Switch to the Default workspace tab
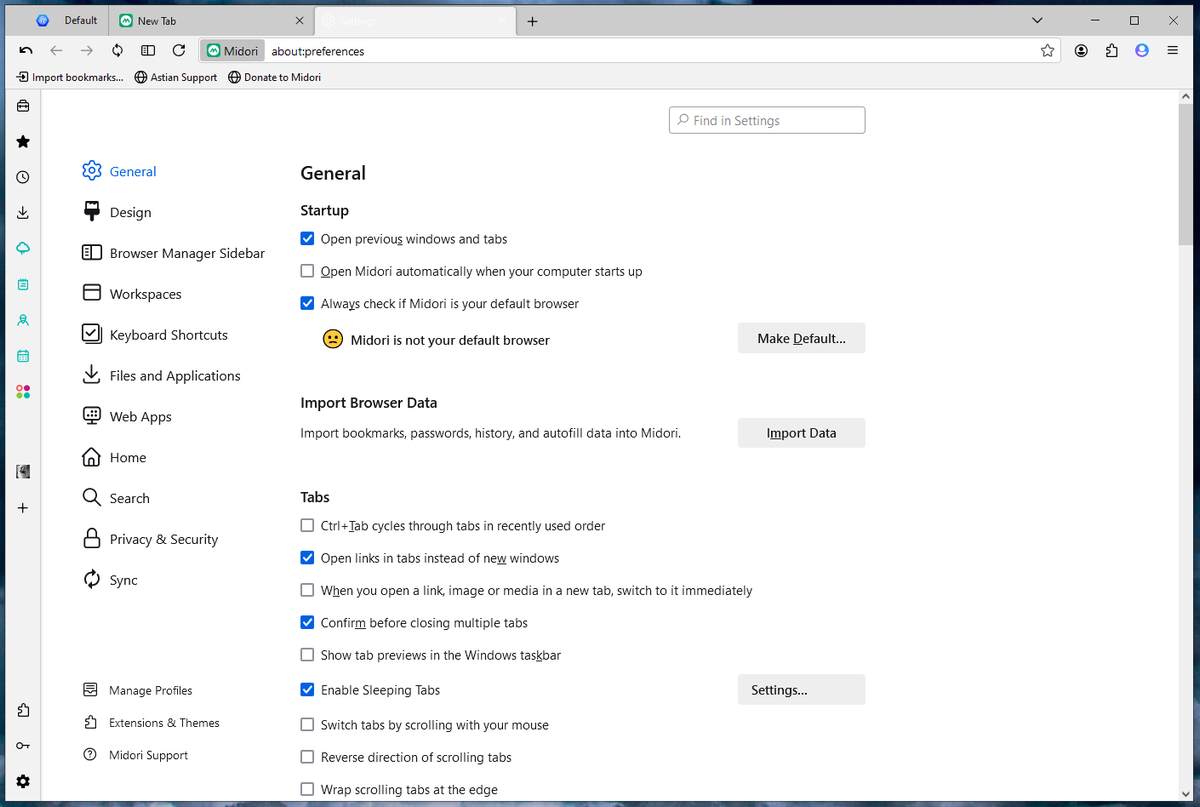 pyautogui.click(x=67, y=20)
